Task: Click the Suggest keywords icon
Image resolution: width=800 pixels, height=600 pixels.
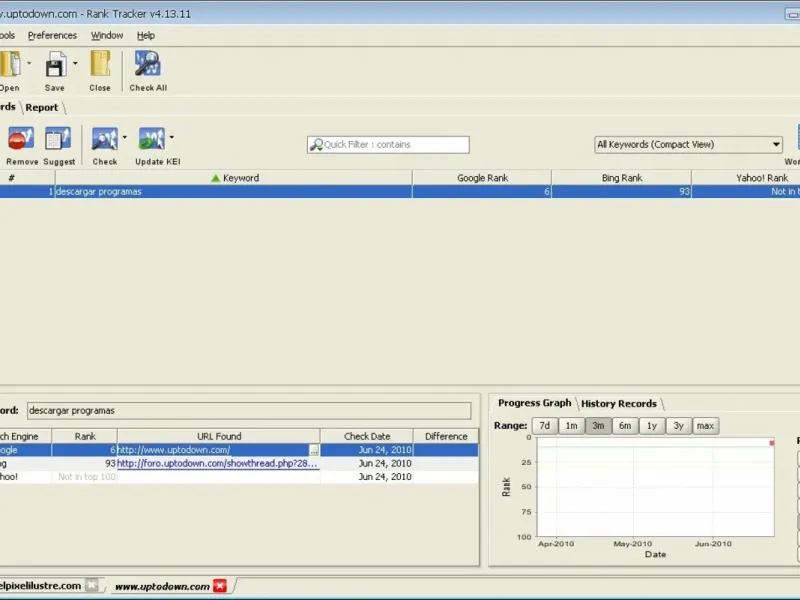Action: [58, 138]
